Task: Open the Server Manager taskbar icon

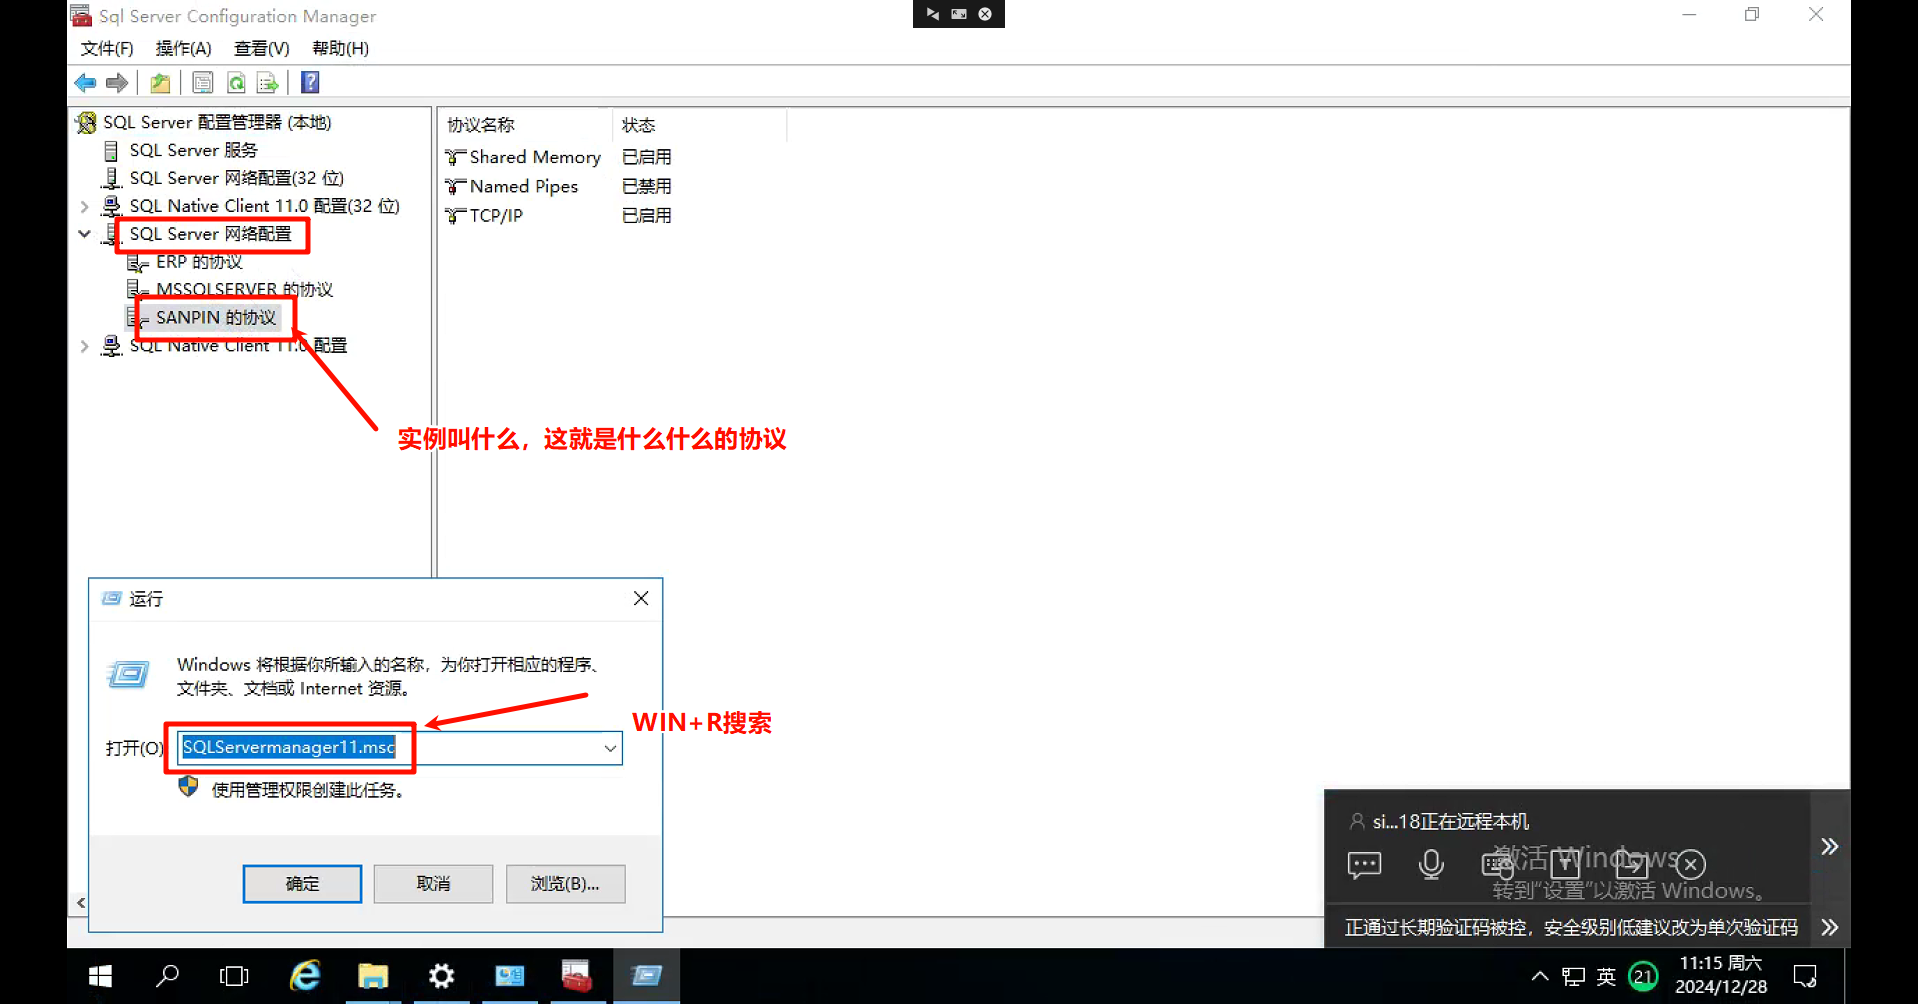Action: (x=509, y=976)
